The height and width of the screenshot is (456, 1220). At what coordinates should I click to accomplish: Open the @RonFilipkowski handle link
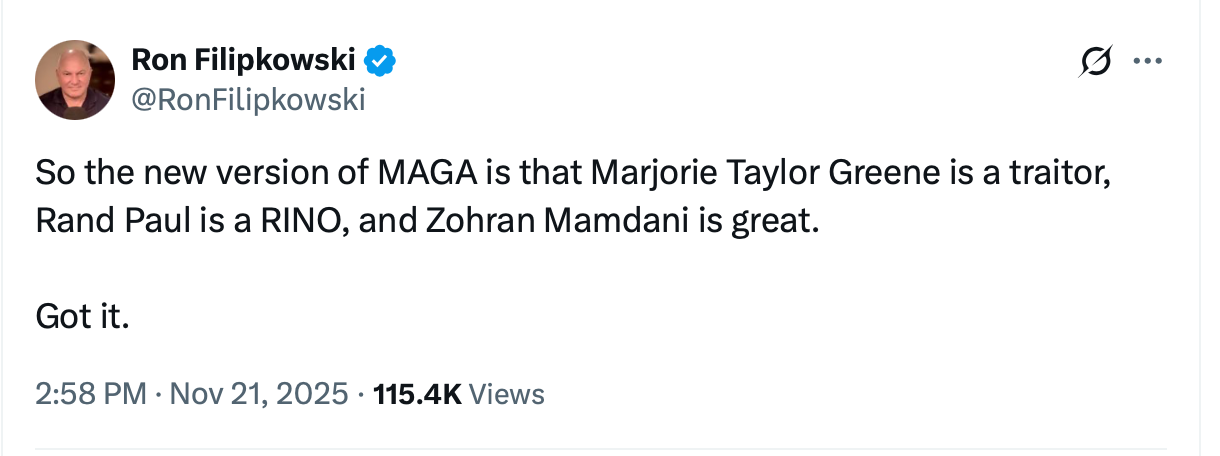248,99
